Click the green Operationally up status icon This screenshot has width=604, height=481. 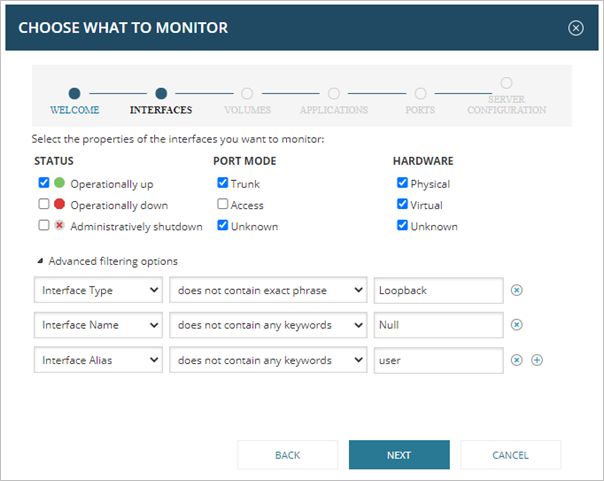tap(59, 183)
